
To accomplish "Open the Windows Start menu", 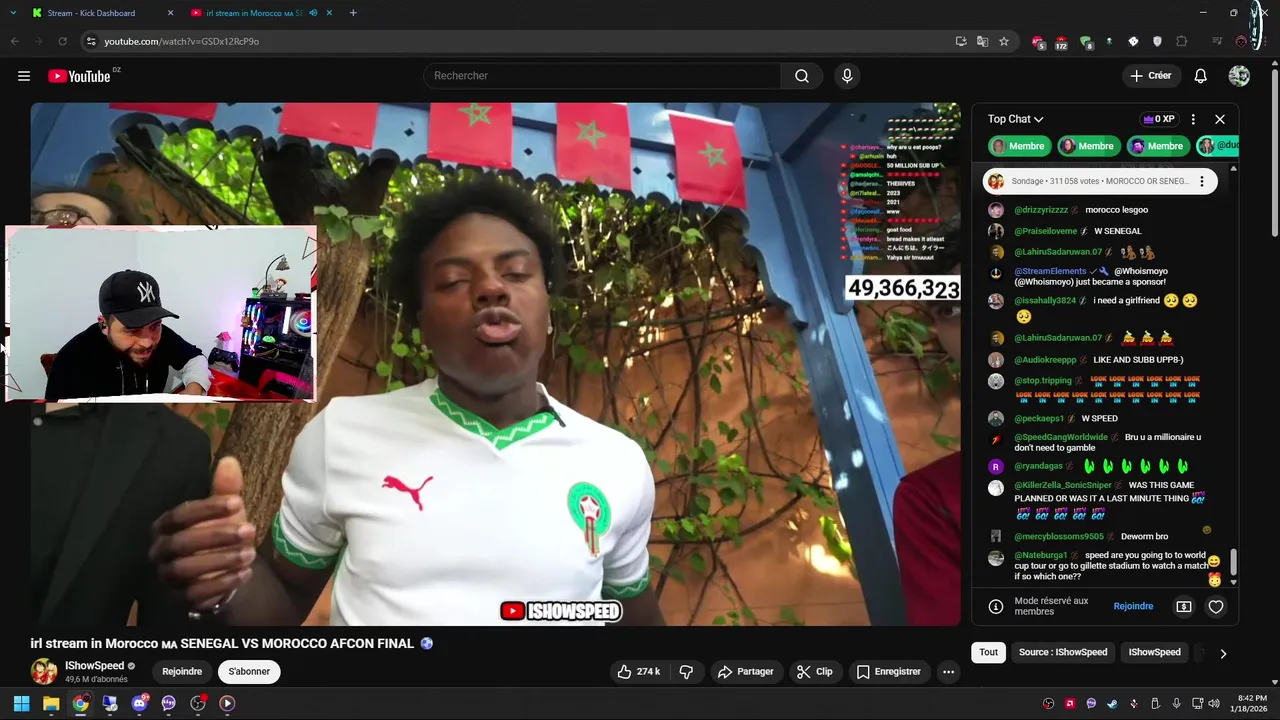I will point(21,703).
